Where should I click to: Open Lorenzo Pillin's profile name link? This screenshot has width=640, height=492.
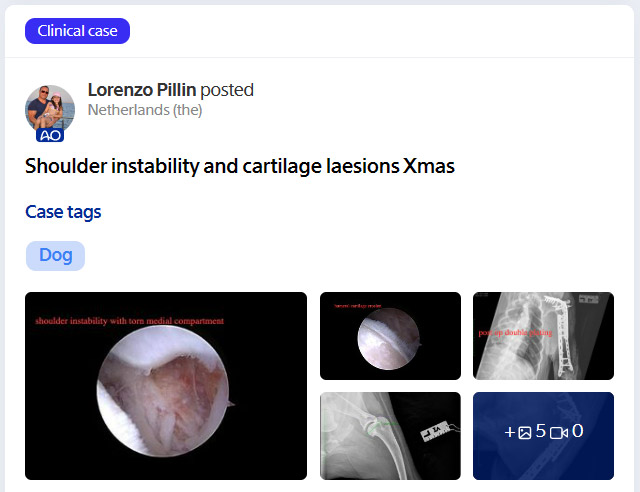tap(141, 90)
